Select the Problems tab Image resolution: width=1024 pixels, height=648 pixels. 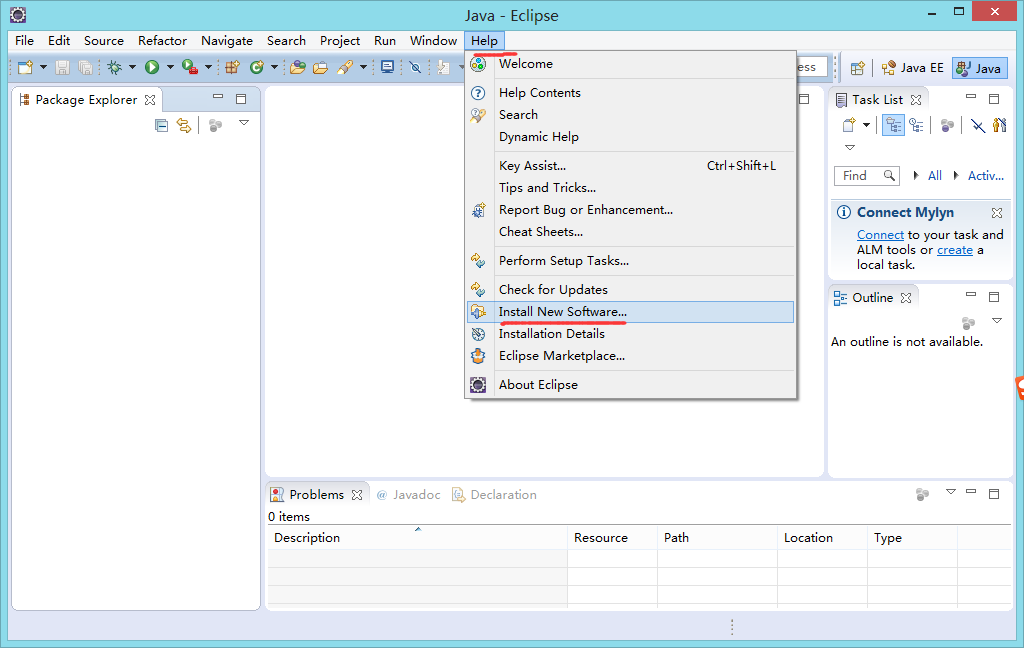[317, 494]
